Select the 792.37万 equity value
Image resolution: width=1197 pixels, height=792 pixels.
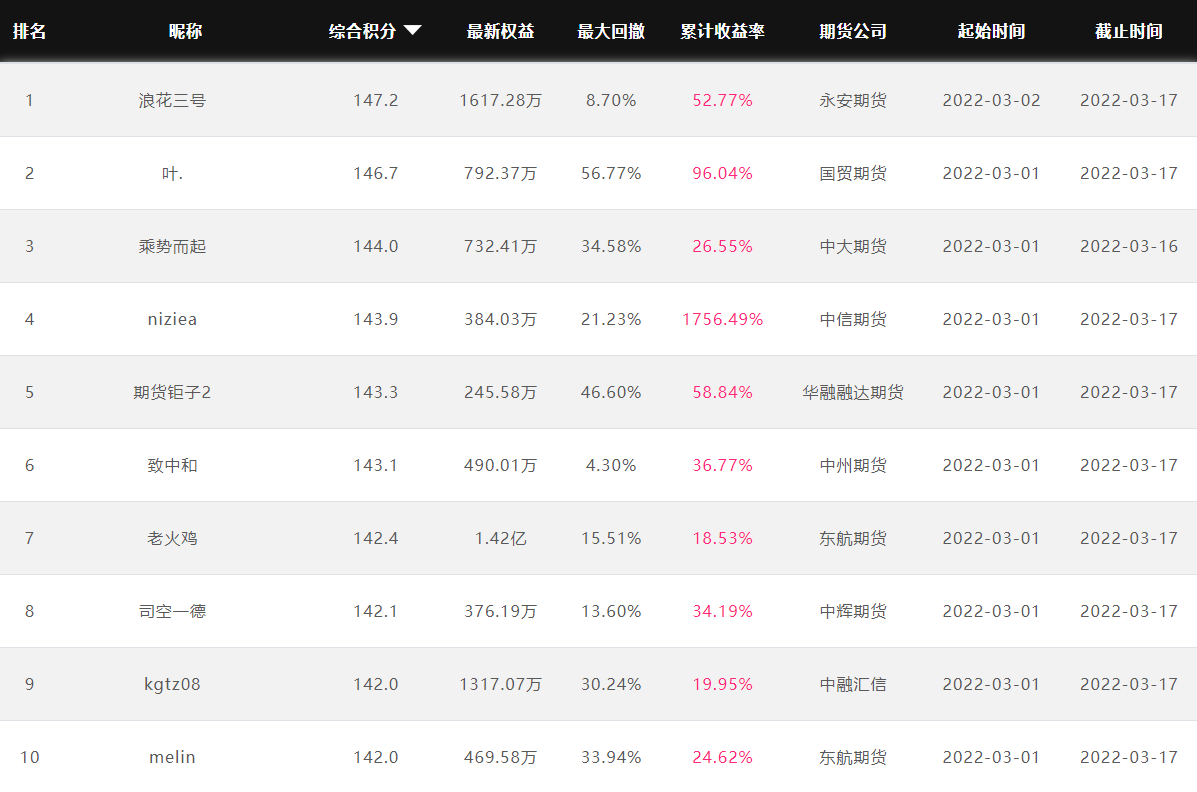click(500, 173)
